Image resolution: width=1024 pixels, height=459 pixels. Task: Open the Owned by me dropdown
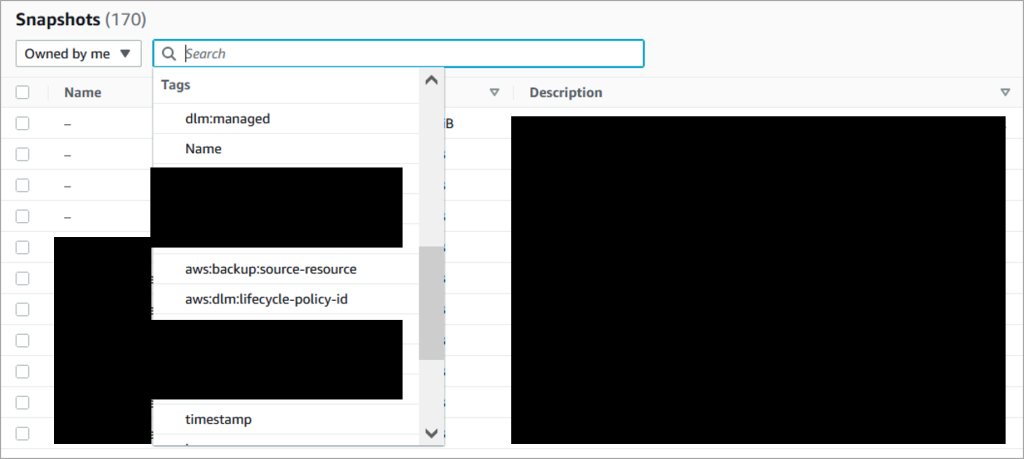click(78, 54)
